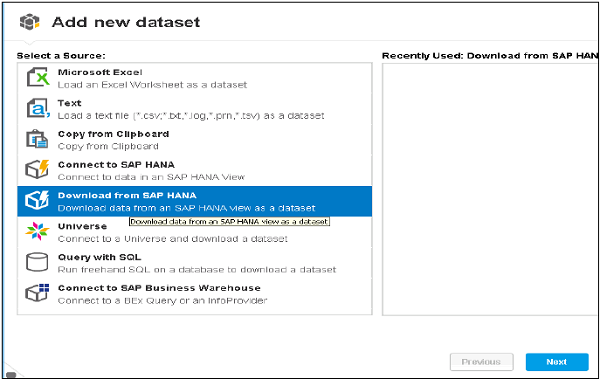Click the Query with SQL database icon
Image resolution: width=600 pixels, height=379 pixels.
pyautogui.click(x=37, y=262)
